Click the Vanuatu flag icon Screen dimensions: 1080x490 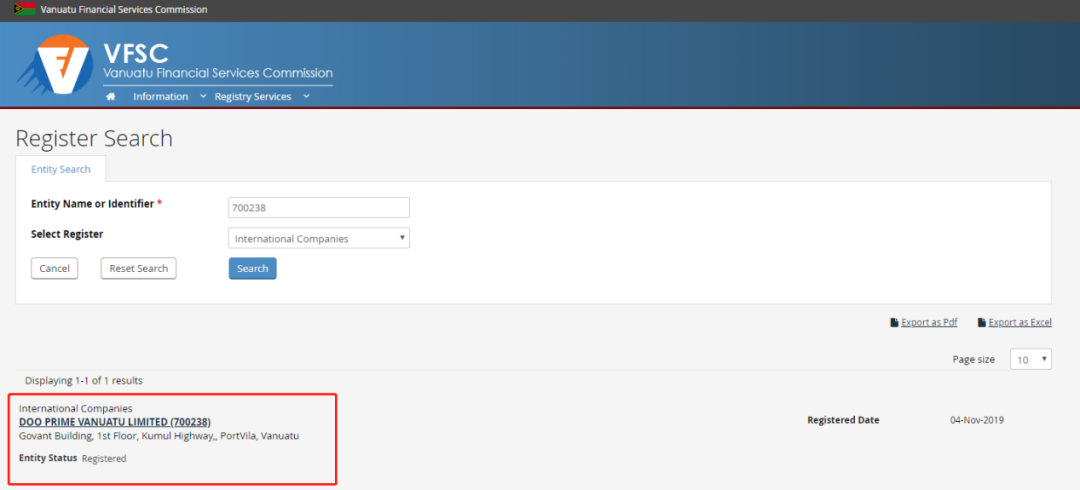coord(25,10)
